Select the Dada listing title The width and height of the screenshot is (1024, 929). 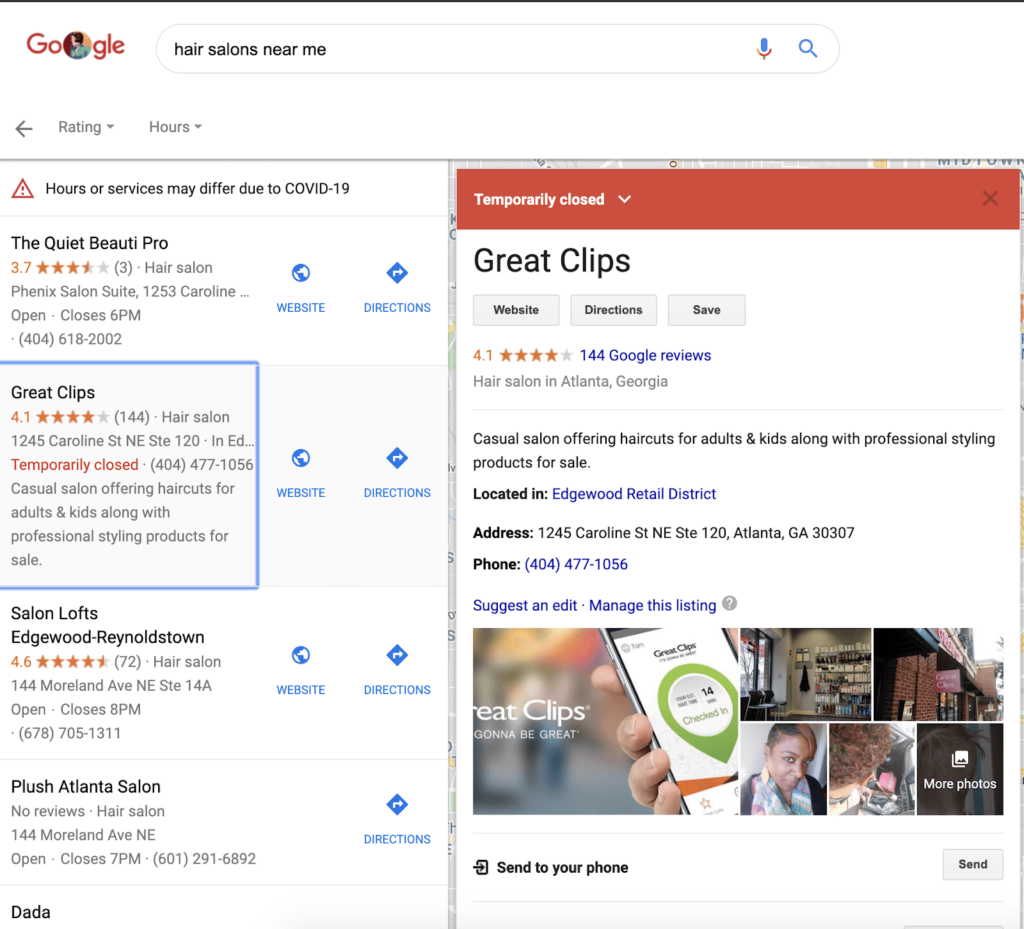31,912
